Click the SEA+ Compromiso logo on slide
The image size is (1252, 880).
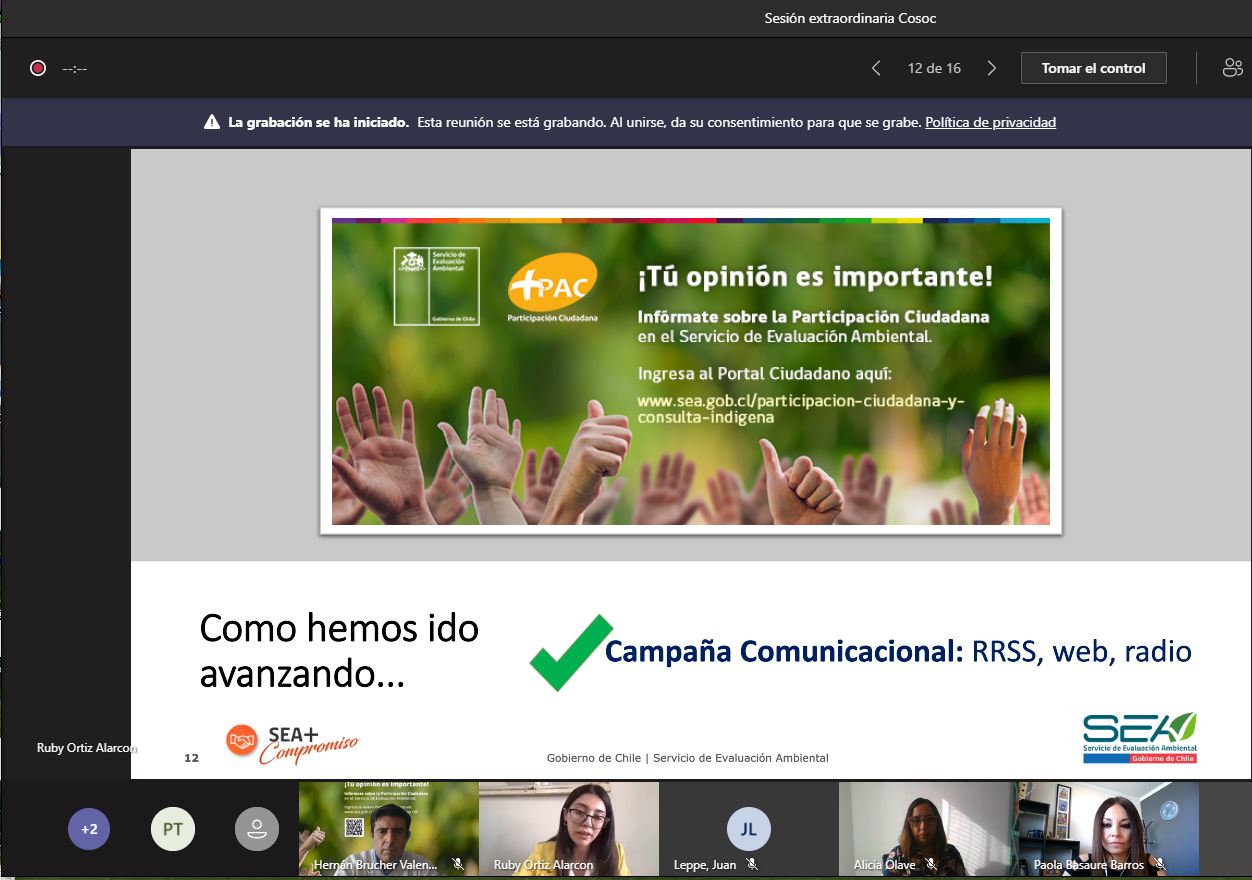point(291,743)
